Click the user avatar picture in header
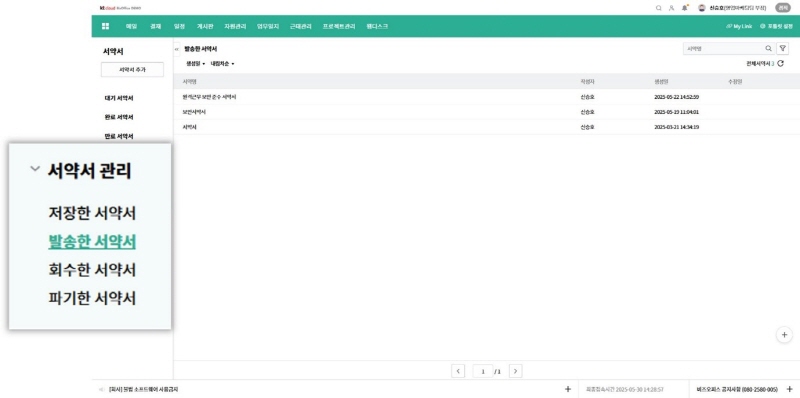The image size is (800, 398). tap(702, 8)
